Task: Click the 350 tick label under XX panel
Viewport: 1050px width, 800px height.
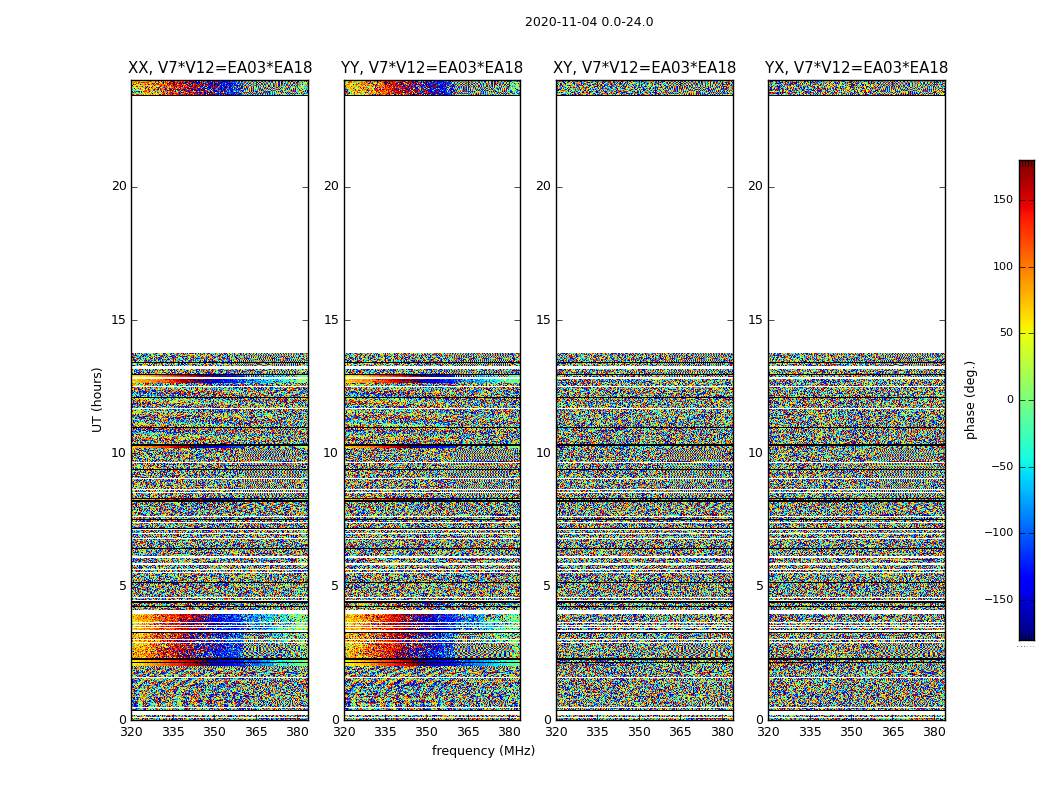Action: [214, 732]
